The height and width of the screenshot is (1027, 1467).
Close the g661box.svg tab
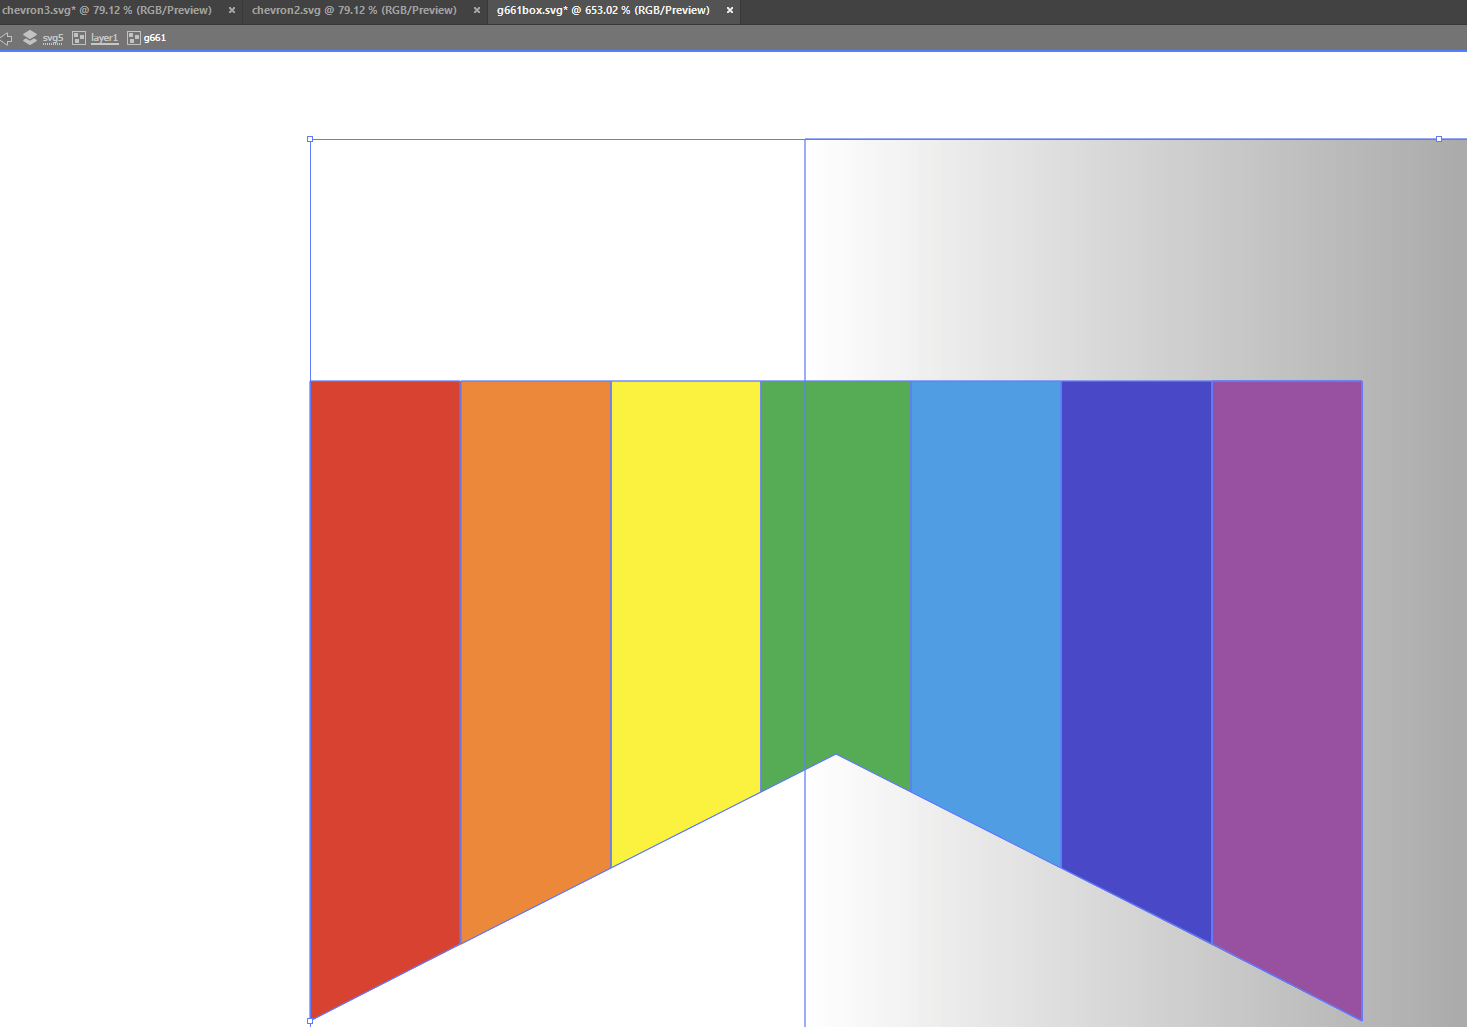click(x=730, y=10)
